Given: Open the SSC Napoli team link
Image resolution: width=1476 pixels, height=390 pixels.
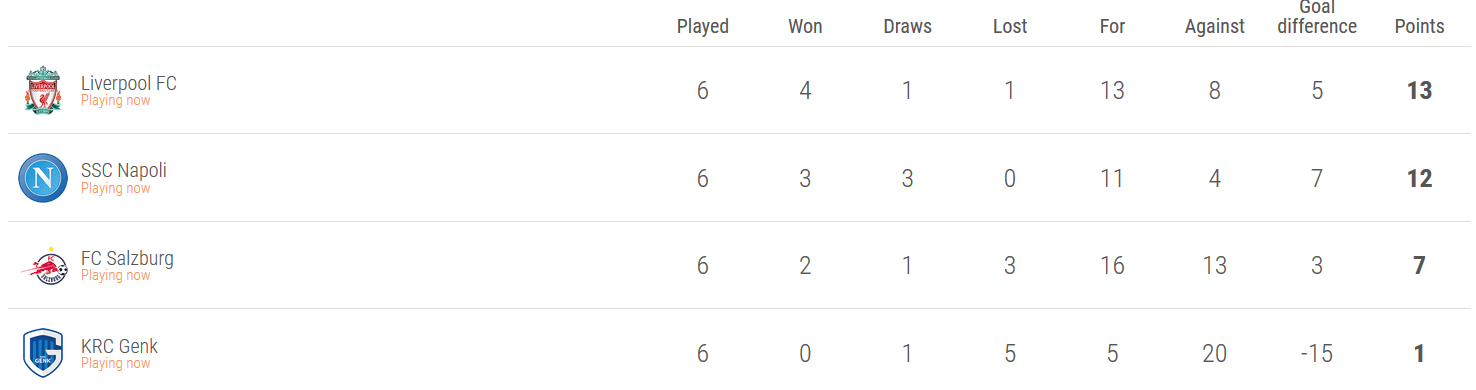Looking at the screenshot, I should click(124, 170).
